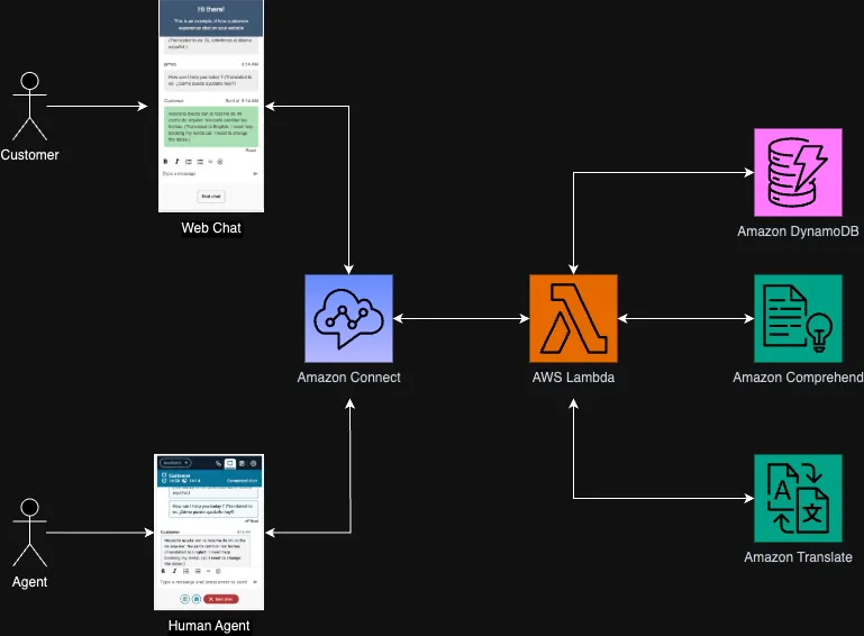The image size is (864, 636).
Task: Click phone icon in Human Agent header
Action: click(x=219, y=463)
